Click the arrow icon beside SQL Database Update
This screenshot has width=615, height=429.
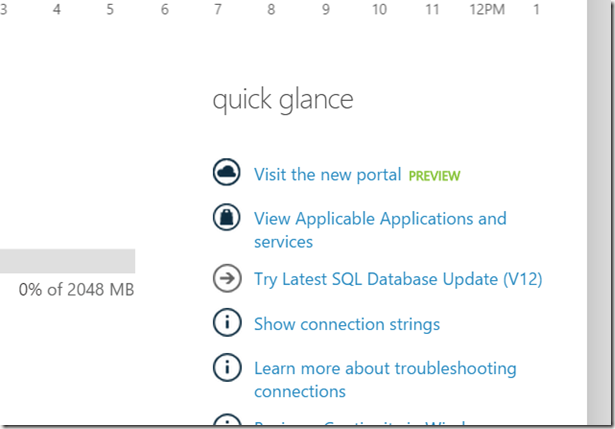[x=227, y=279]
